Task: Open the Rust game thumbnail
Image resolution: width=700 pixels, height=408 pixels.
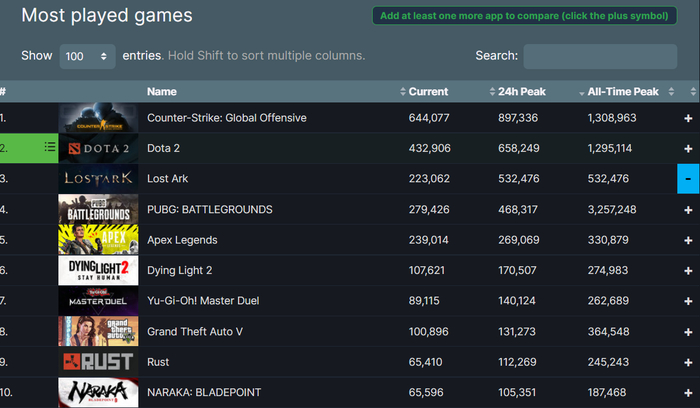Action: coord(98,362)
